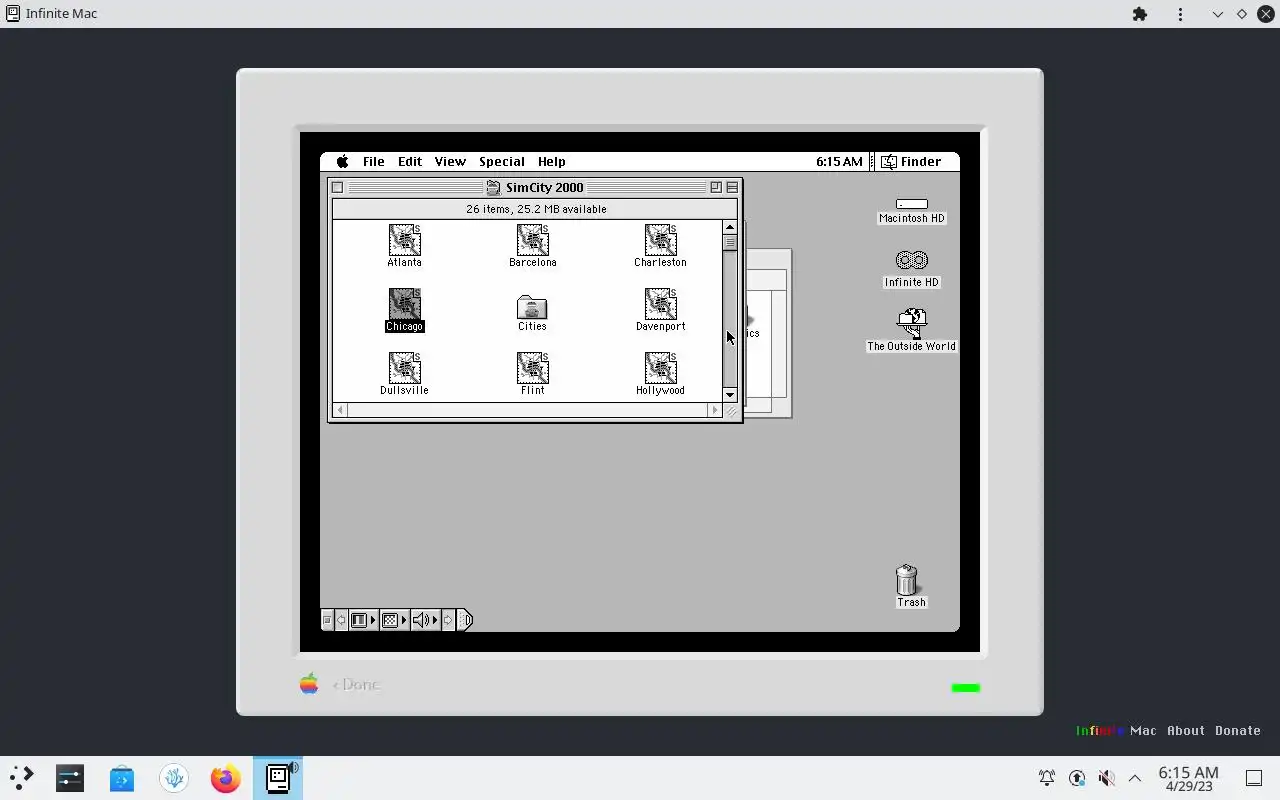Click the SimCity 2000 window resize corner
Viewport: 1280px width, 800px height.
[731, 411]
